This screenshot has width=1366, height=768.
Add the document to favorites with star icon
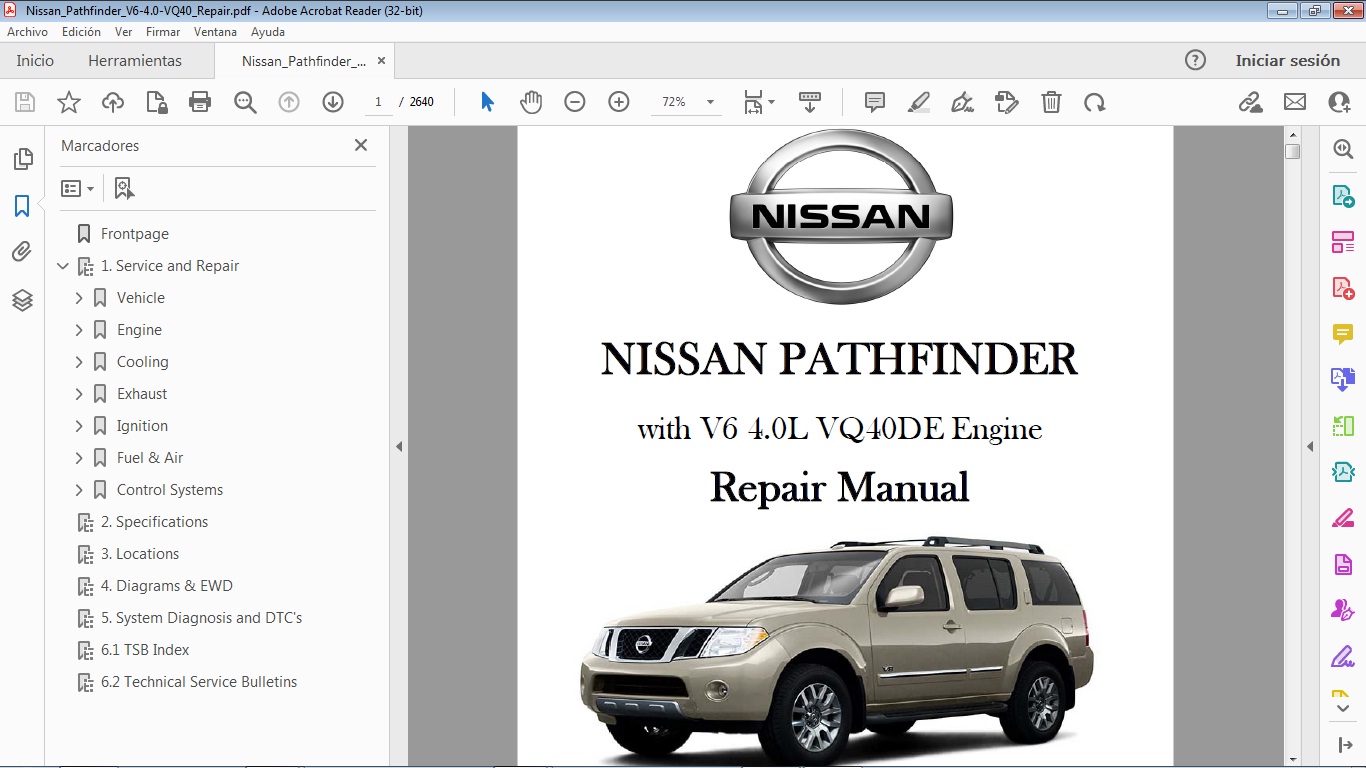point(69,102)
